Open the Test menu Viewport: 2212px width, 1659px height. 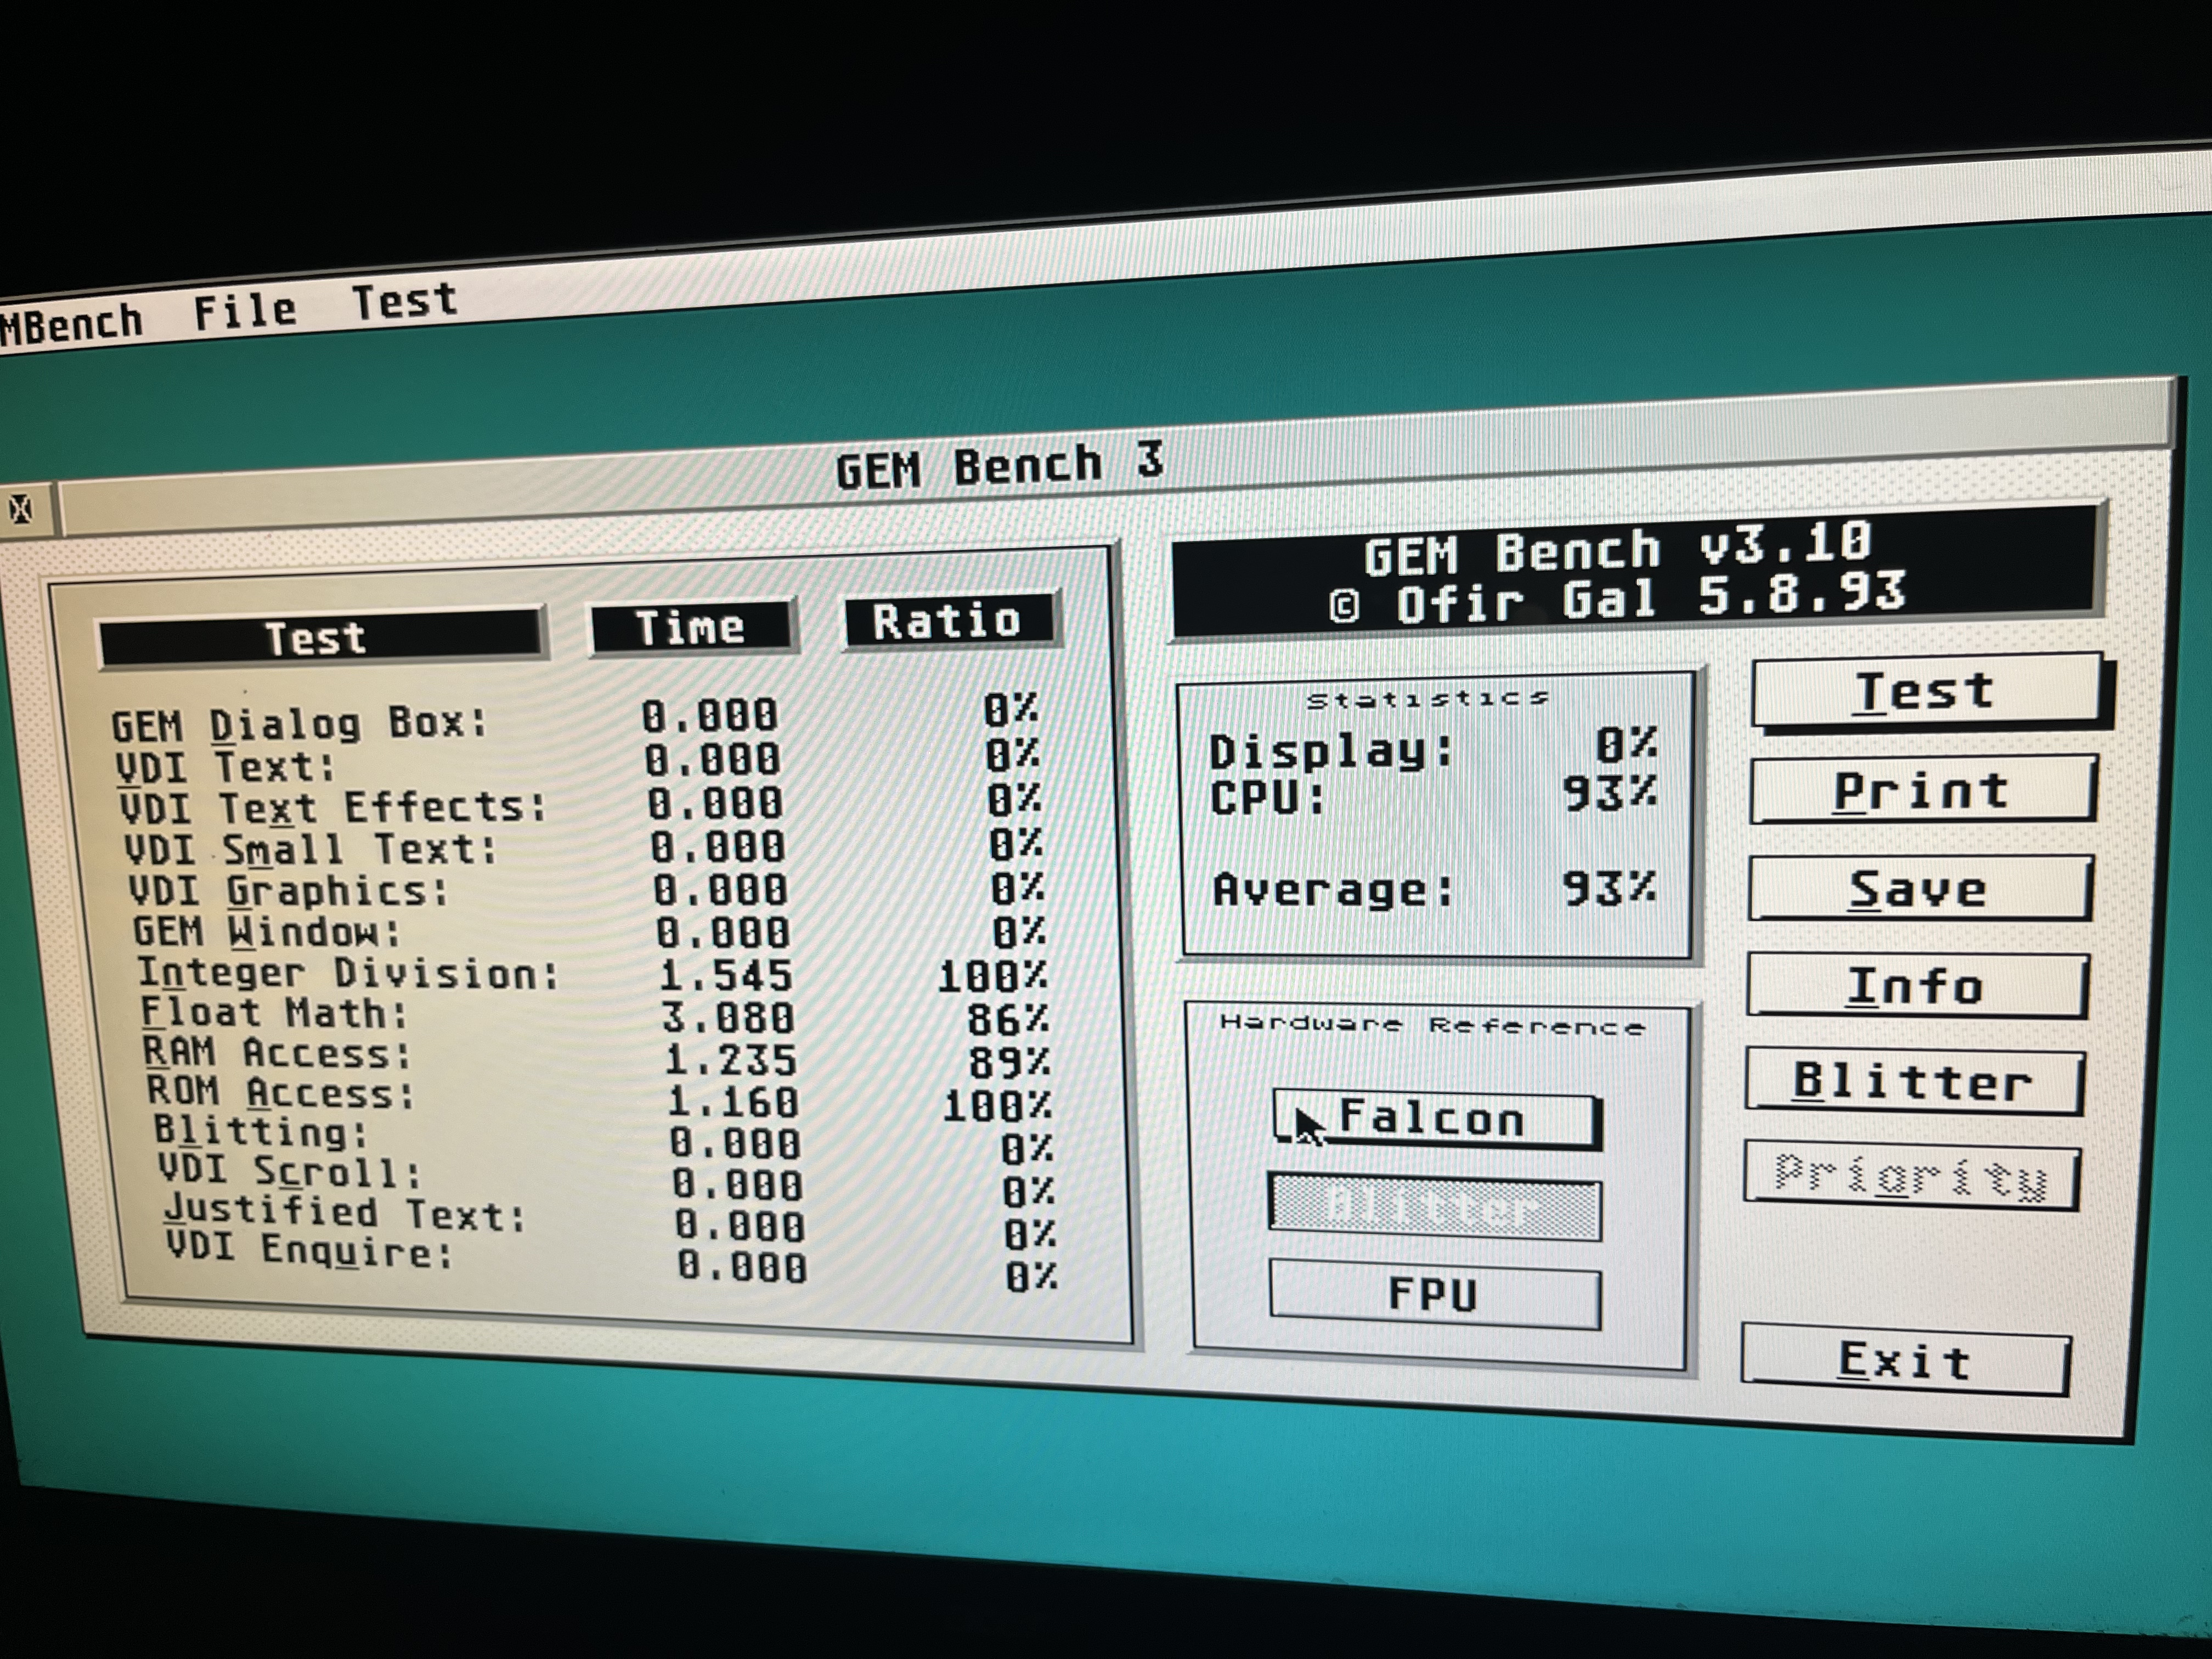point(404,300)
